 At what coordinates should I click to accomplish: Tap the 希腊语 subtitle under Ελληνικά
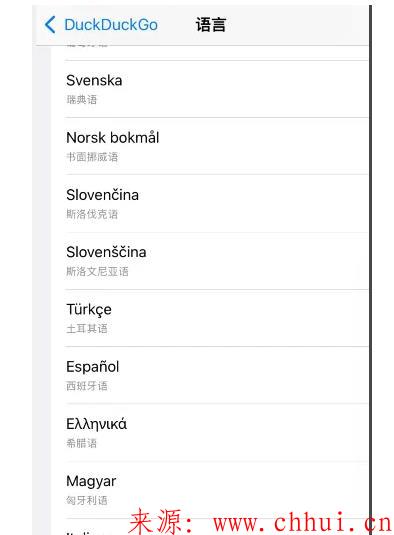click(82, 443)
